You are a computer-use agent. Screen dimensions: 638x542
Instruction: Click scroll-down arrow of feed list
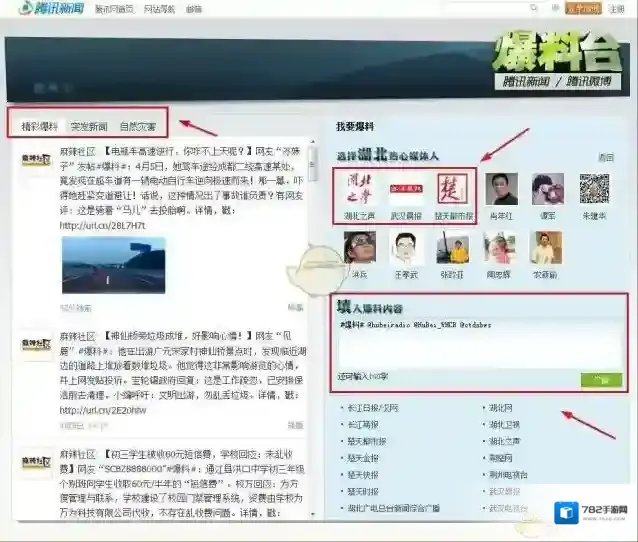(x=312, y=515)
